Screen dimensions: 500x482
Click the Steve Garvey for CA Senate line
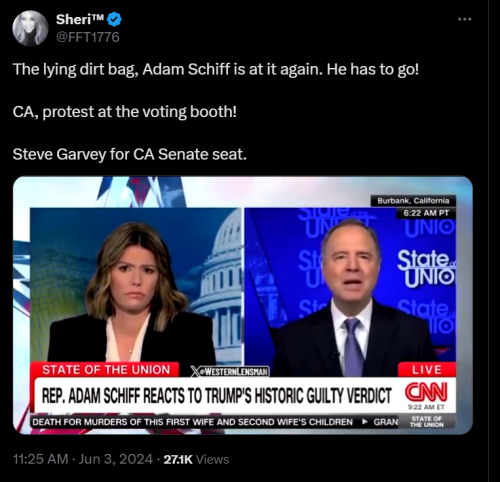(130, 154)
